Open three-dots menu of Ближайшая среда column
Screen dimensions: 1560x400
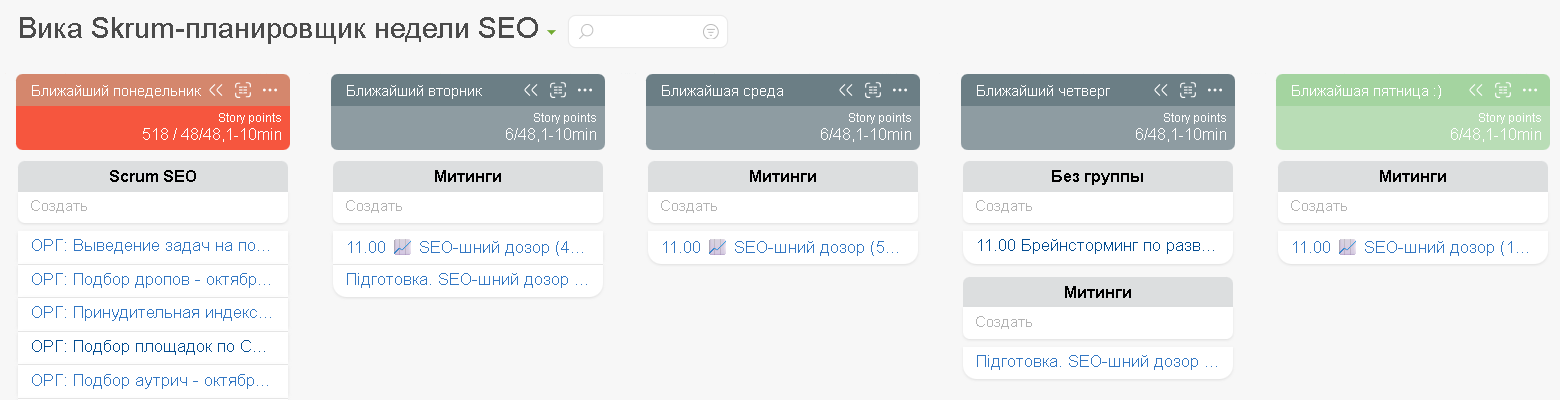900,90
